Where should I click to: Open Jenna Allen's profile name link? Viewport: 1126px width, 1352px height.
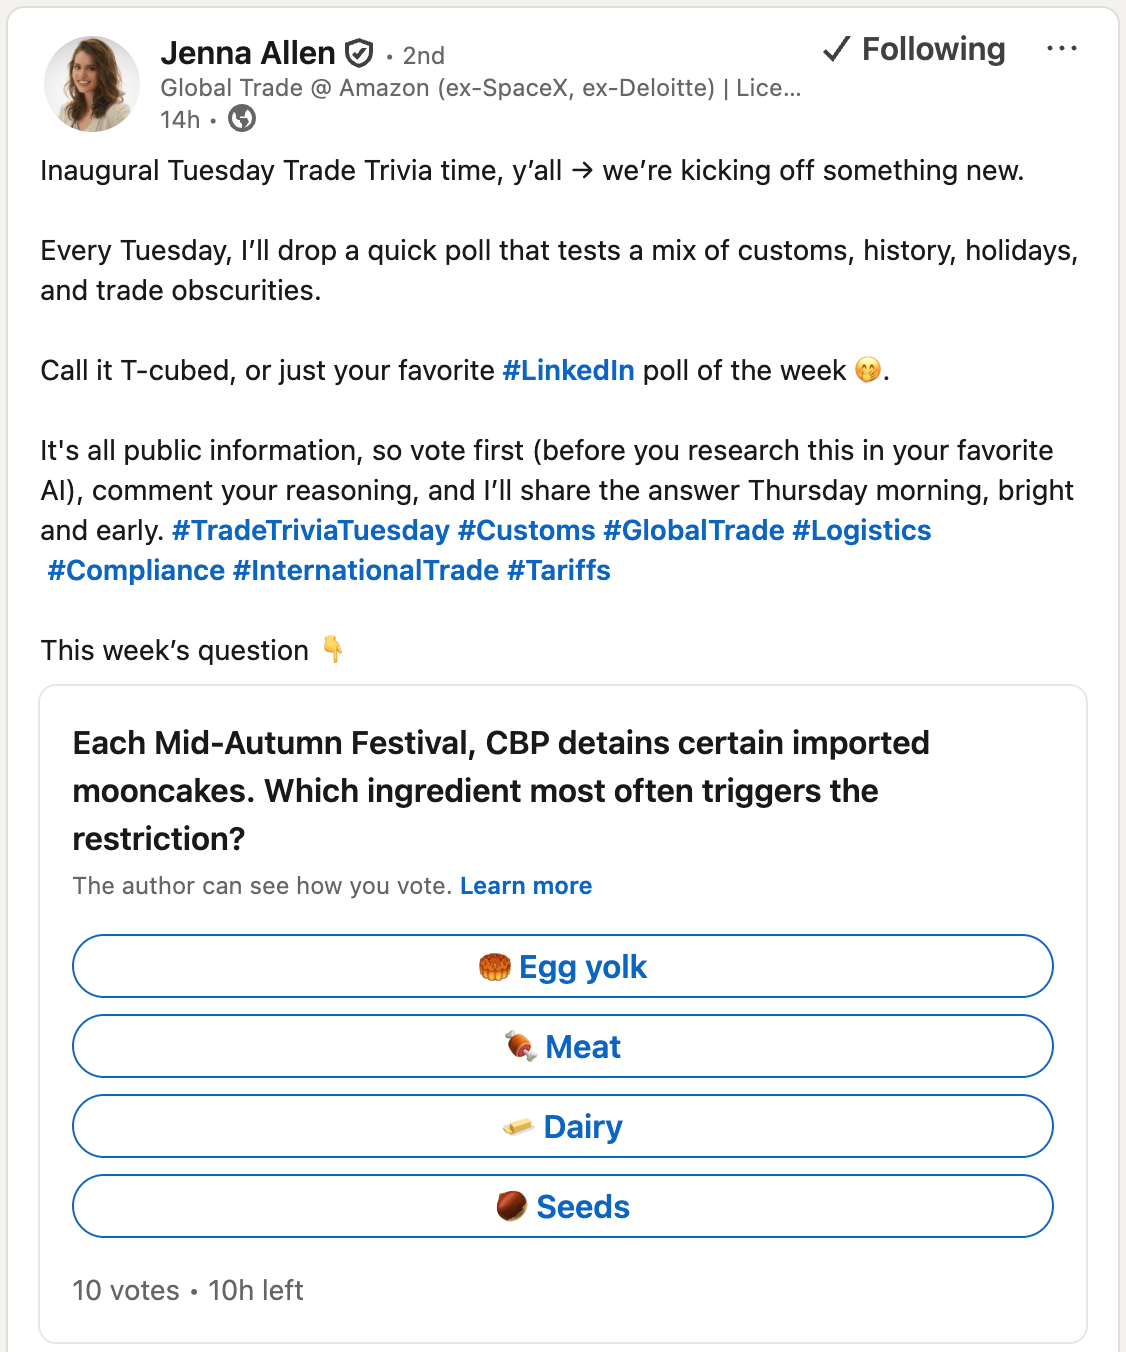[248, 53]
